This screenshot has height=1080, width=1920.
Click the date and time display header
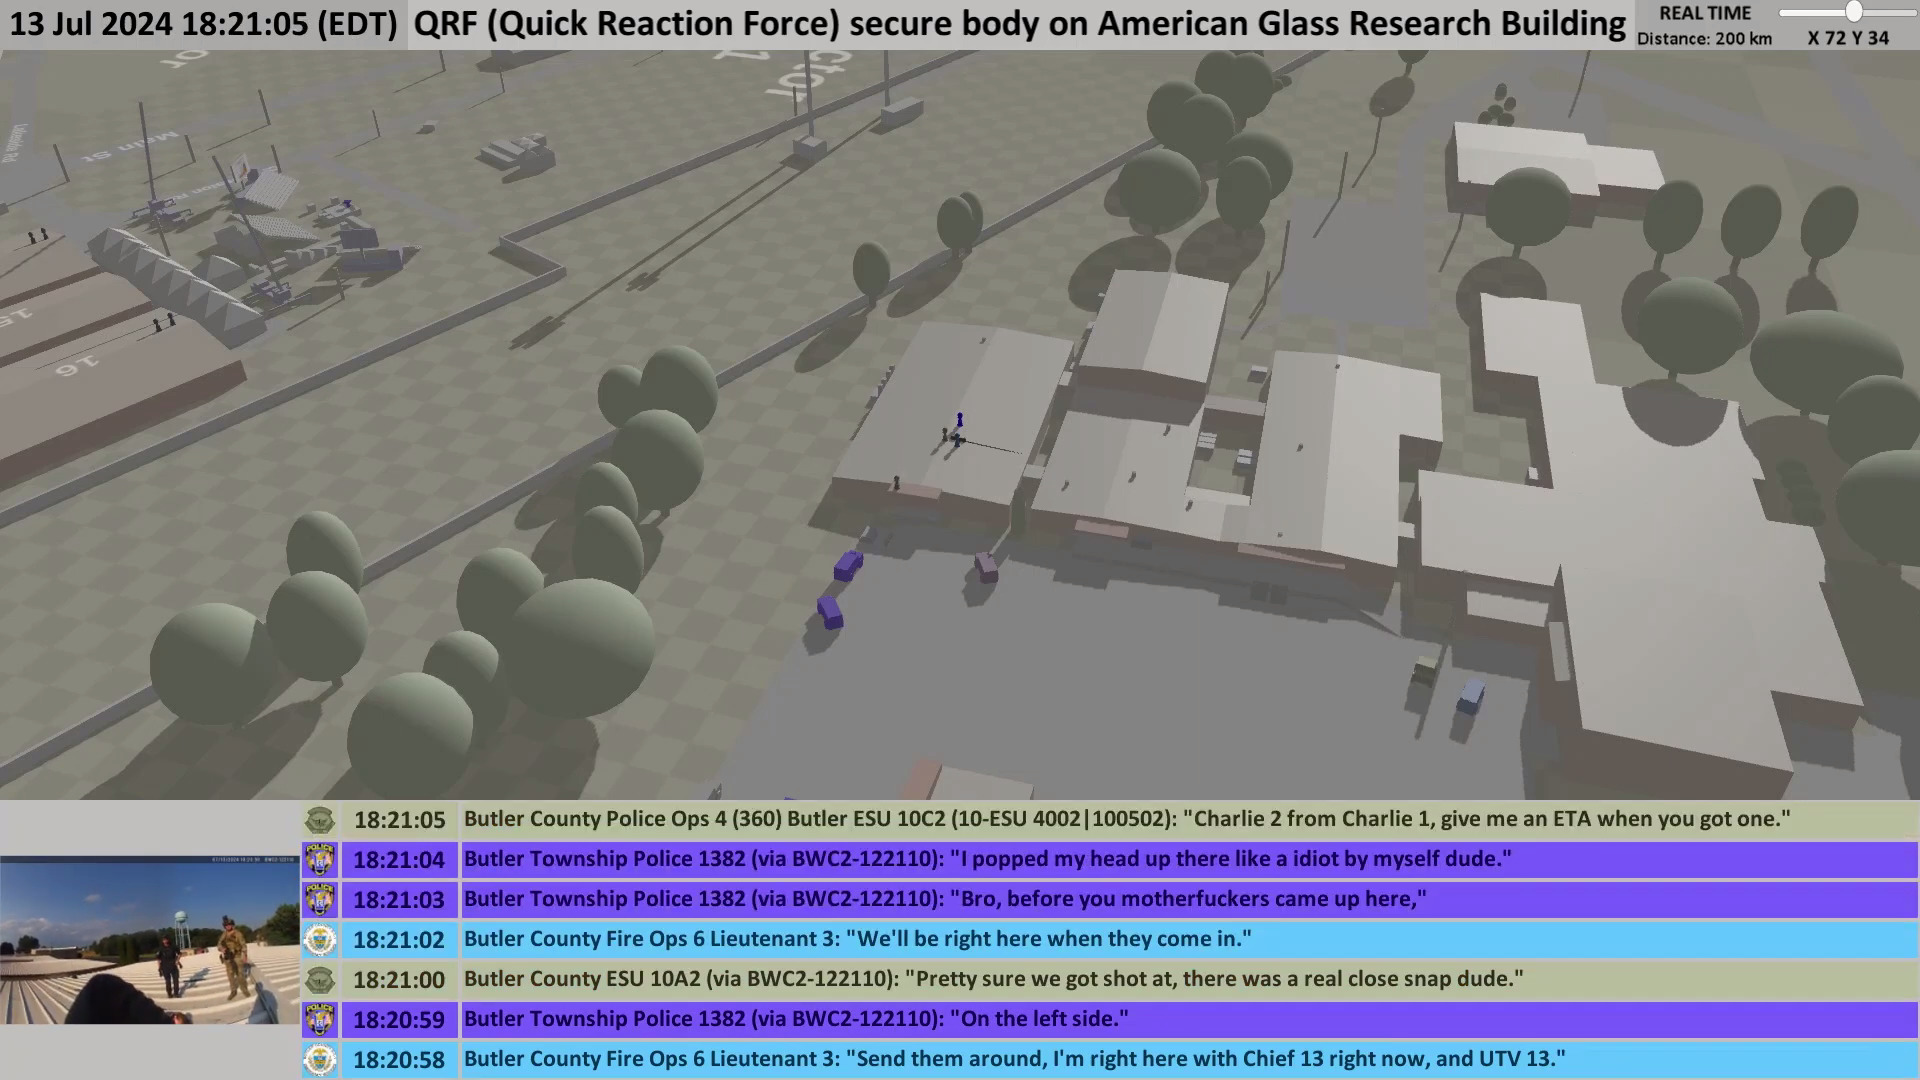click(204, 24)
